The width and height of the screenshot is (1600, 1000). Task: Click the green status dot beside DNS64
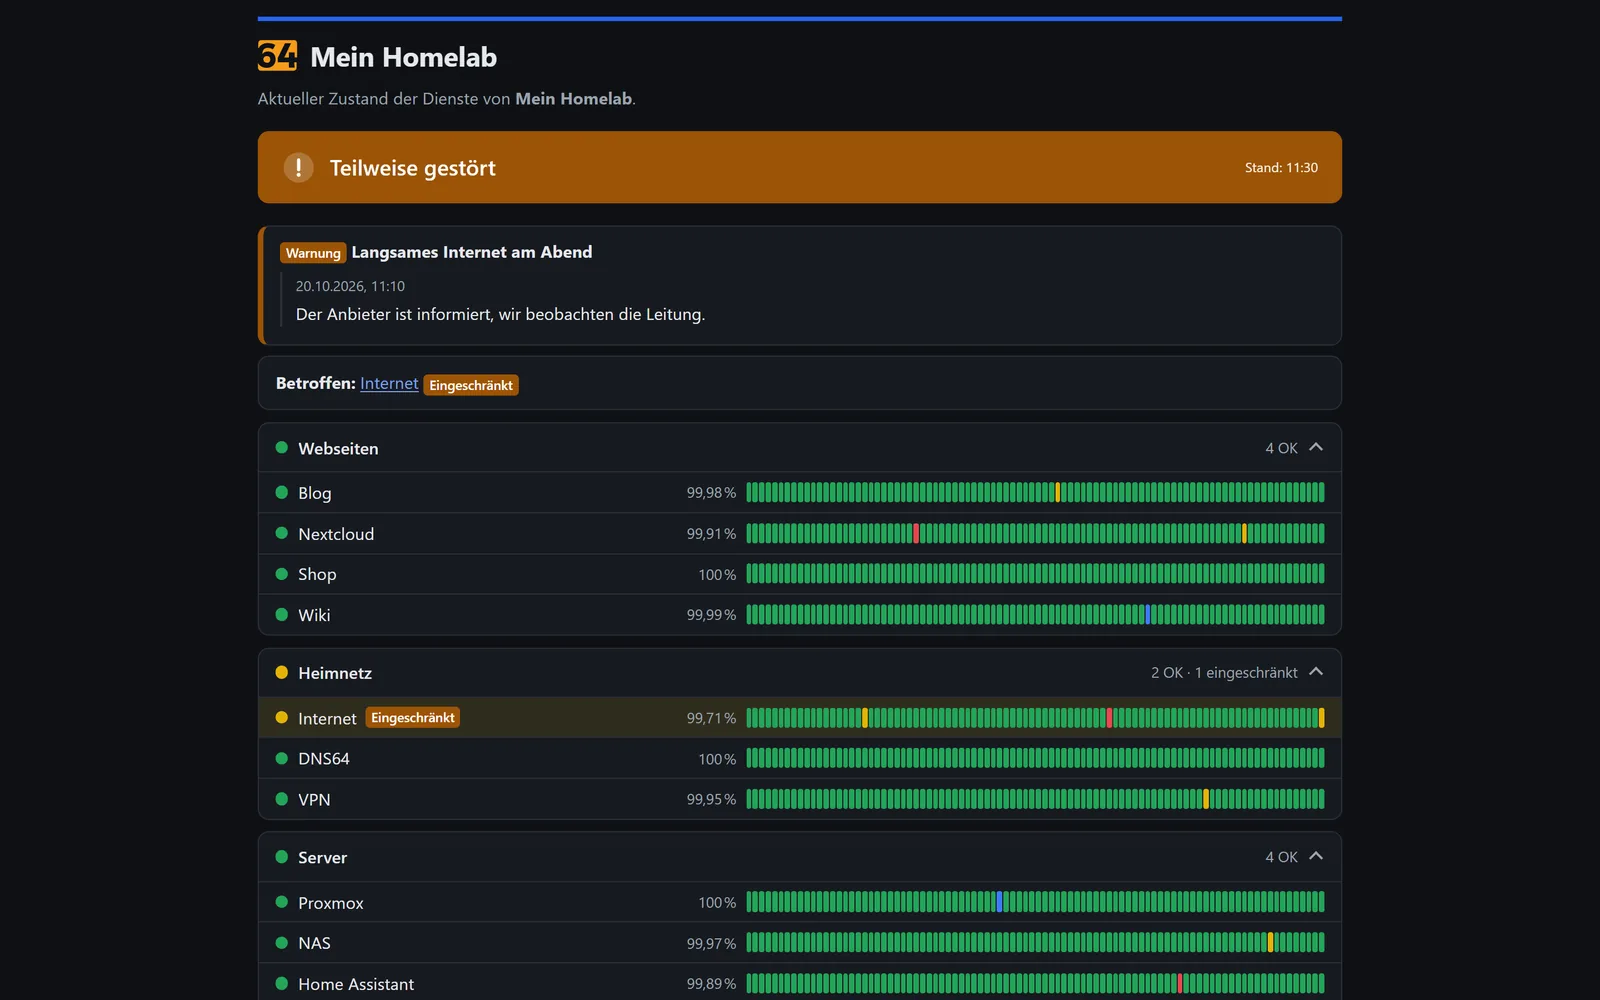coord(282,758)
